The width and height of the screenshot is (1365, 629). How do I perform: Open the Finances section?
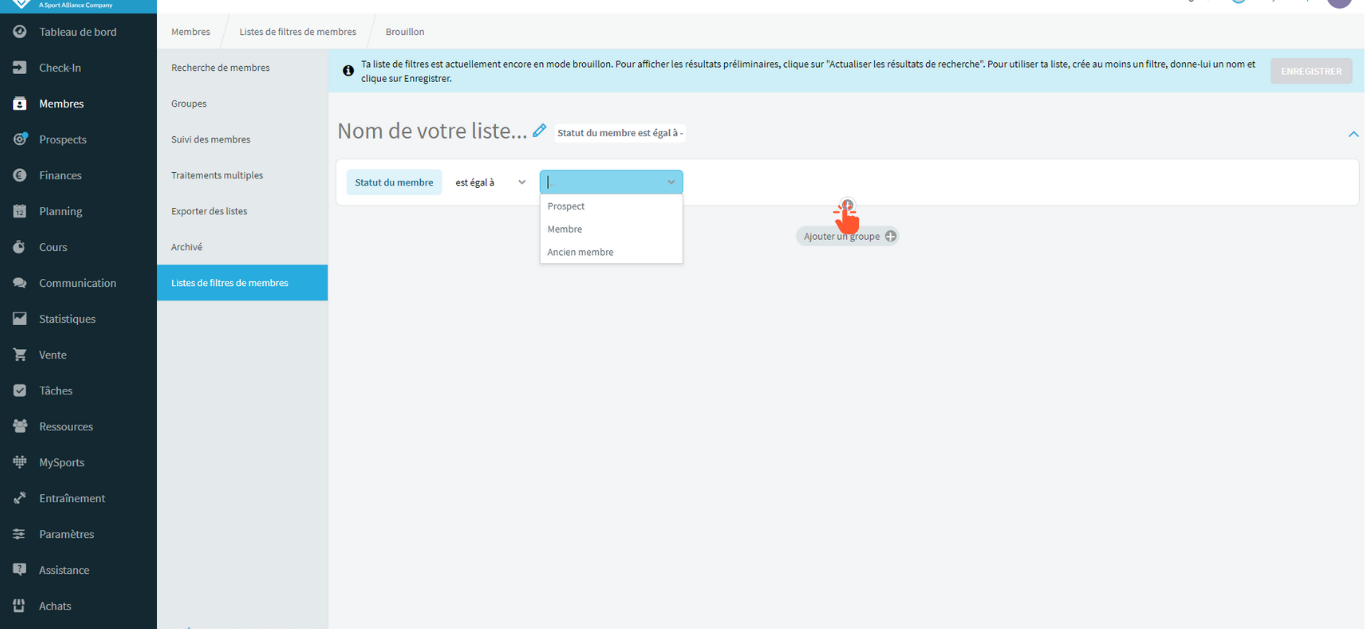(x=78, y=176)
